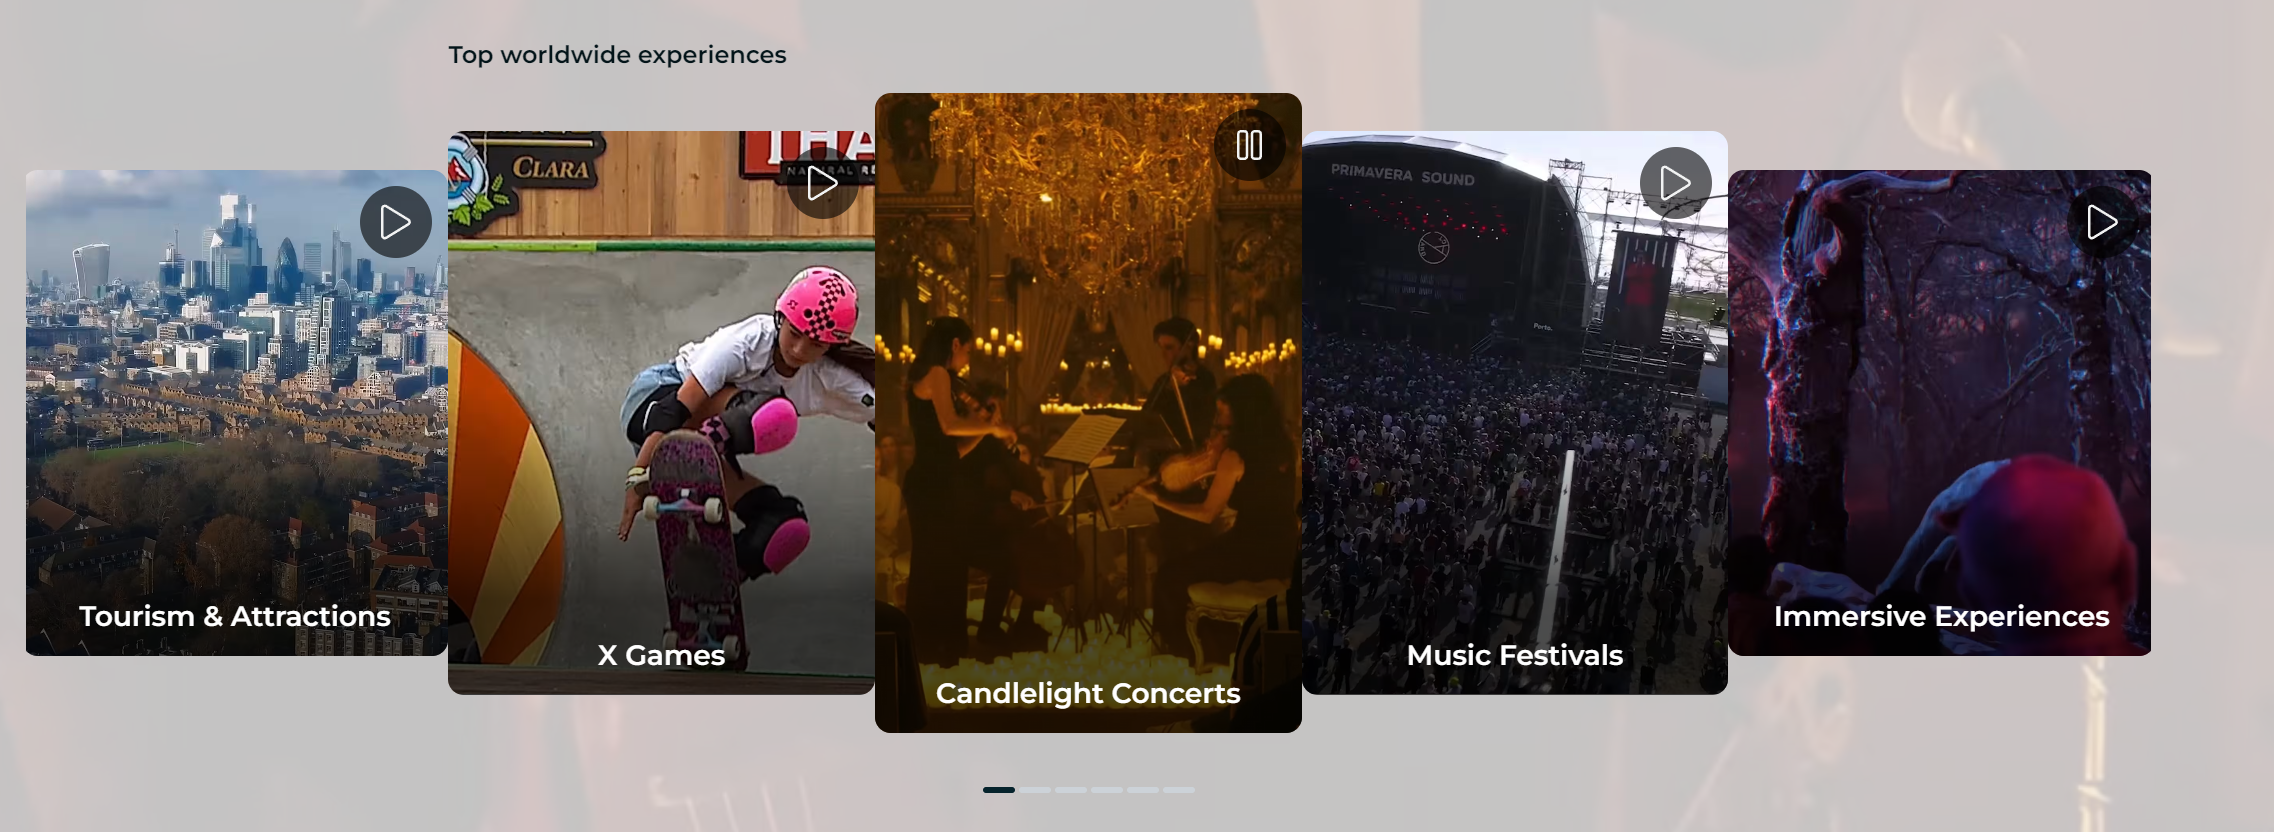
Task: Click the Music Festivals title text
Action: pos(1515,655)
